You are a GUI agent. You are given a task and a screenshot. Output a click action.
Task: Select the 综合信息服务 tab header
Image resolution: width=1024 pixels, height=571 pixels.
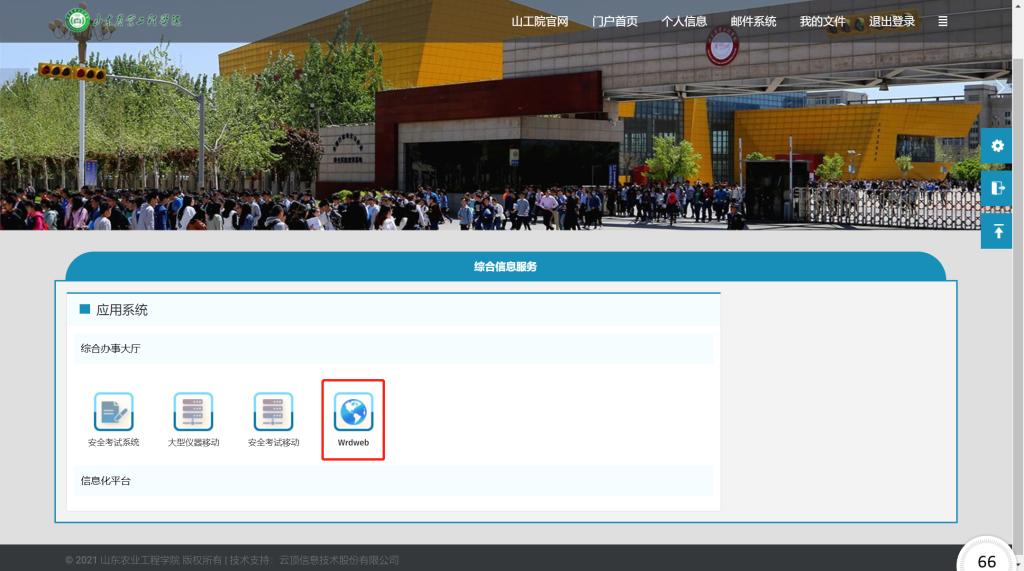click(505, 267)
